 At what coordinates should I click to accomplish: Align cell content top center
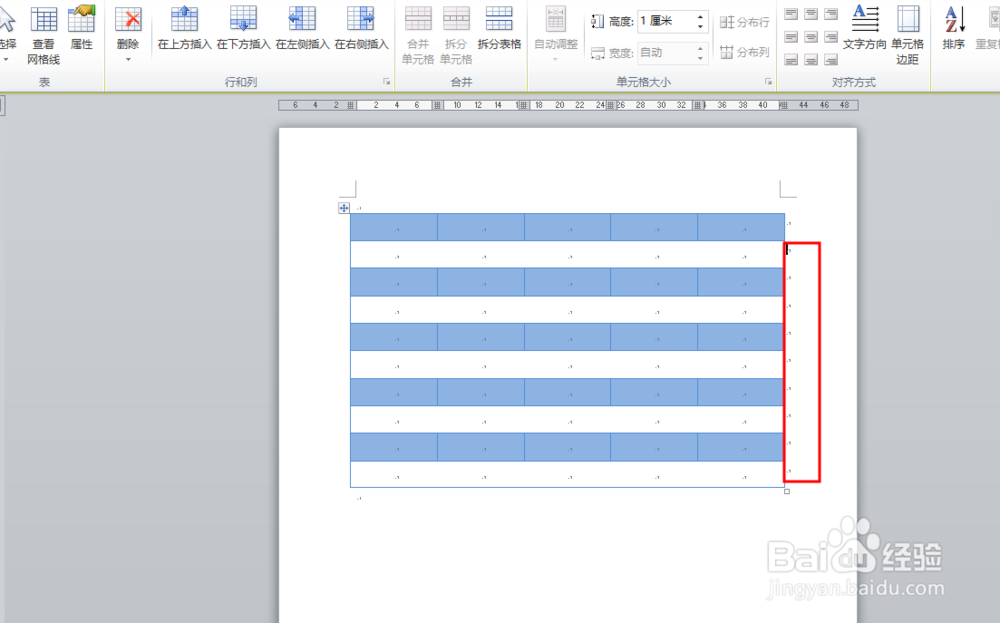click(x=811, y=13)
